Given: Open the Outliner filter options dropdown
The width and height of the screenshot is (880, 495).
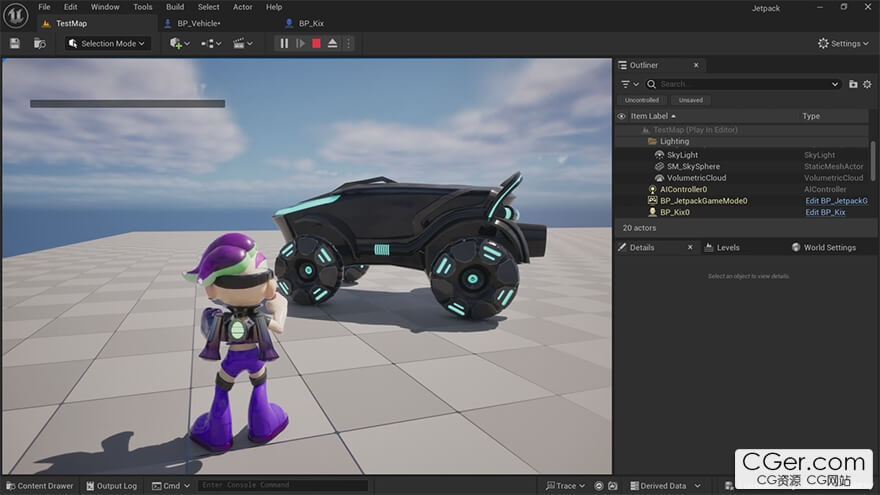Looking at the screenshot, I should tap(630, 84).
